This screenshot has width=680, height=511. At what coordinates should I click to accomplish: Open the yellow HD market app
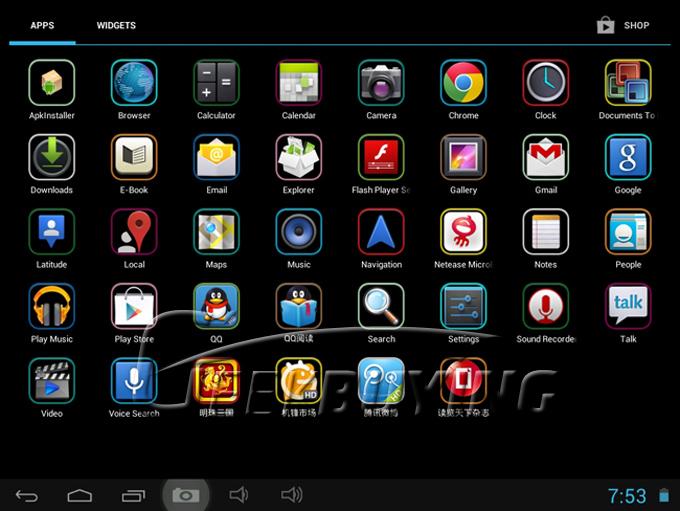(299, 381)
